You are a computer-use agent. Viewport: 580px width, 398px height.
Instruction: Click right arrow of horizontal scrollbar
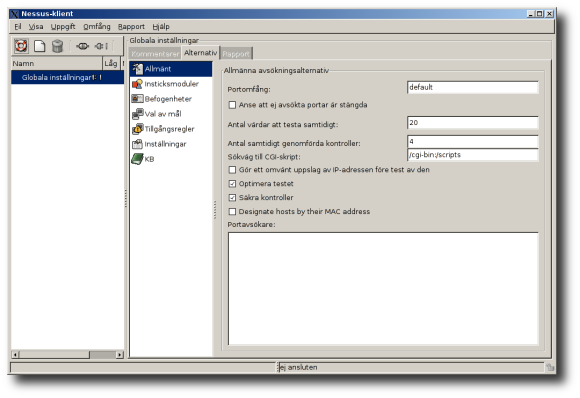pyautogui.click(x=119, y=355)
